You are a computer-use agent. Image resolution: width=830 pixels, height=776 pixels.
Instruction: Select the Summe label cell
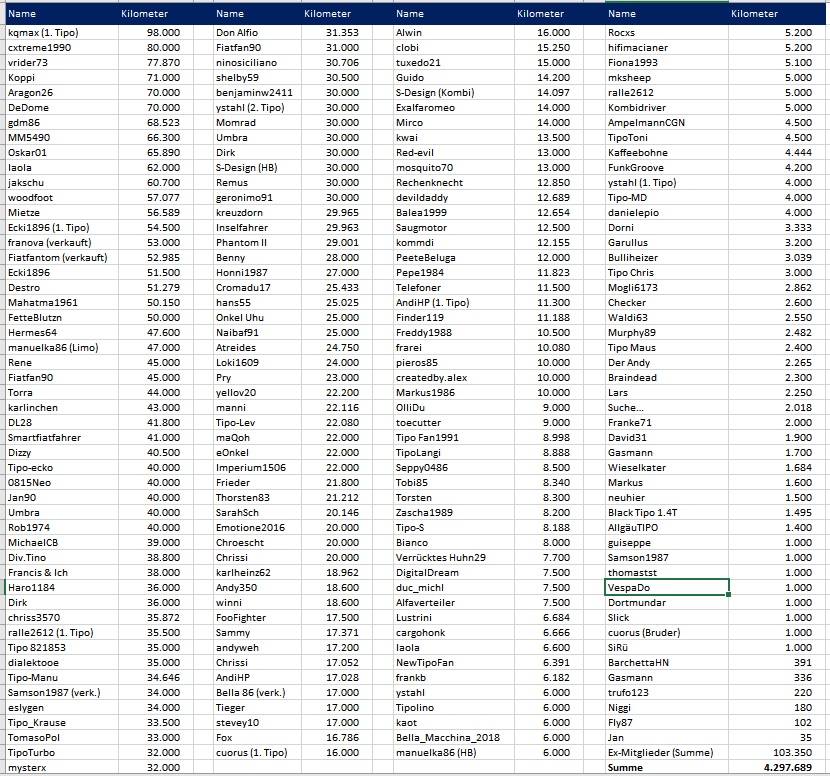click(626, 767)
